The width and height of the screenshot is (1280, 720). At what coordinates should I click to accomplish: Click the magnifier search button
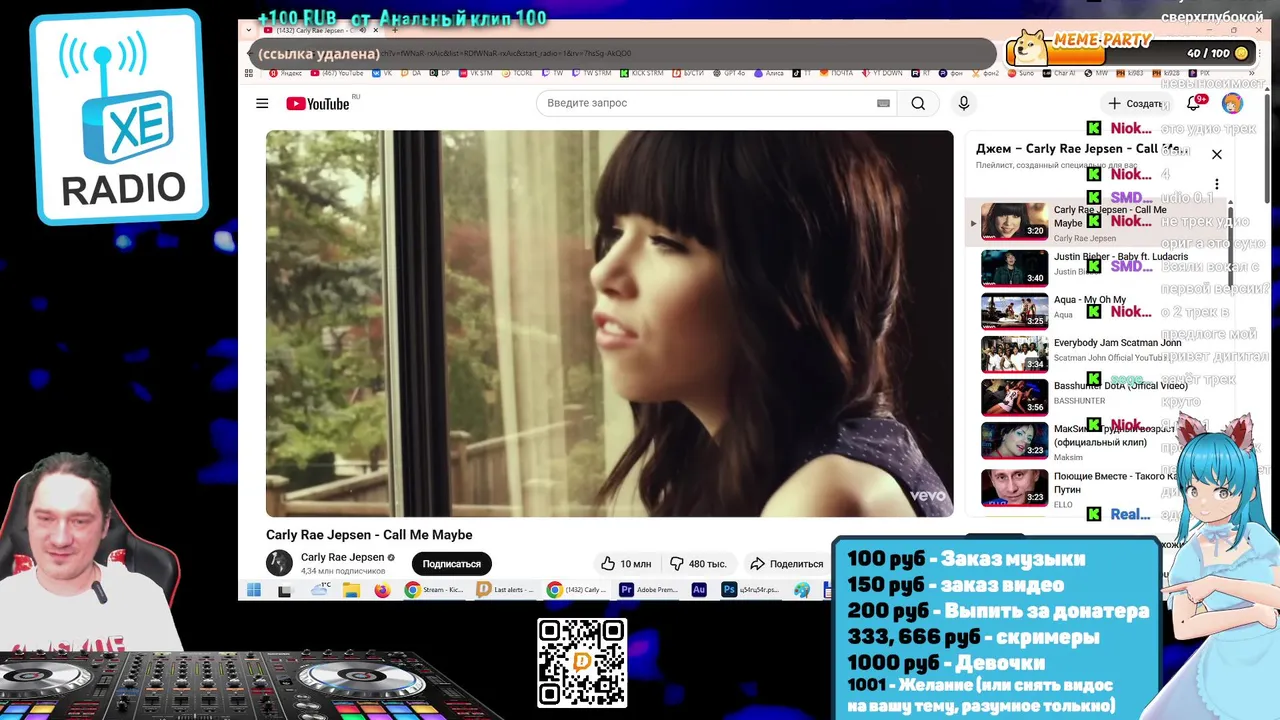918,103
